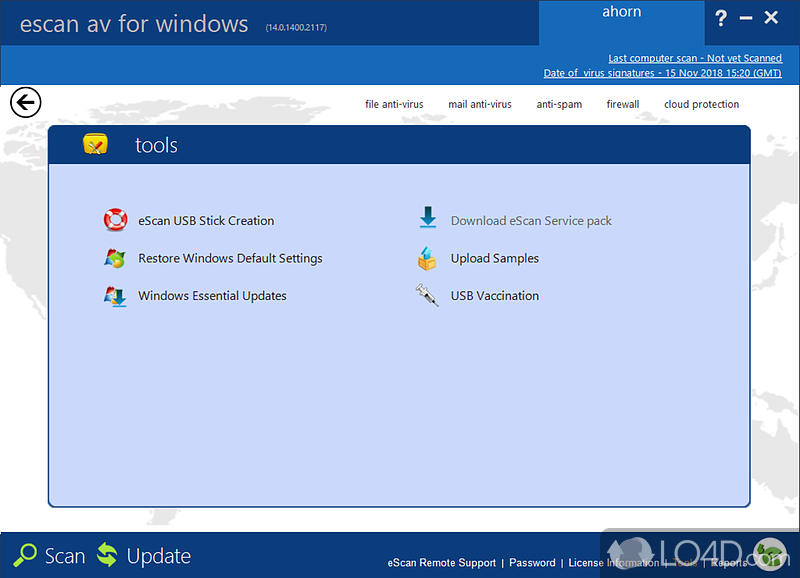Open the Last computer scan link
The width and height of the screenshot is (800, 578).
pyautogui.click(x=694, y=59)
